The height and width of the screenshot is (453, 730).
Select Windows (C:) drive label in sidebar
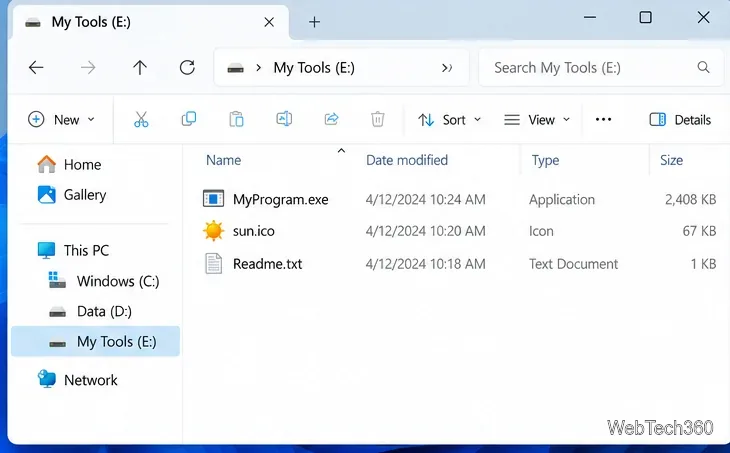[118, 281]
